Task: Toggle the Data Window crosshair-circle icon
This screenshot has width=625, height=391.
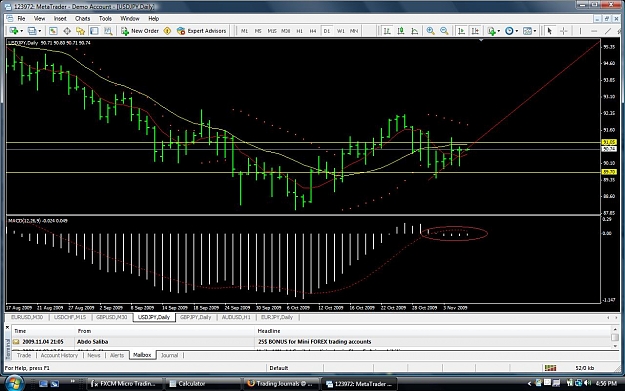Action: [67, 31]
